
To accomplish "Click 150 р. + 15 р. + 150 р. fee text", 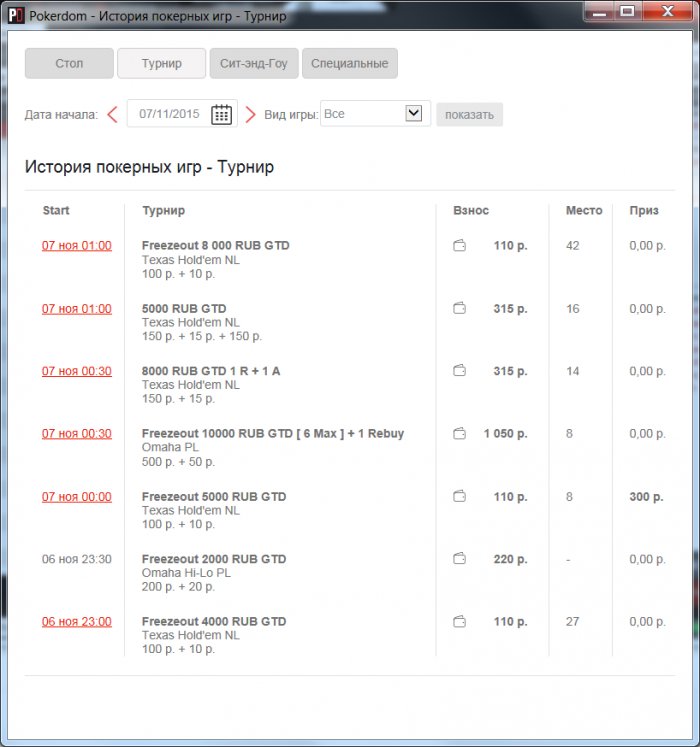I will click(202, 336).
